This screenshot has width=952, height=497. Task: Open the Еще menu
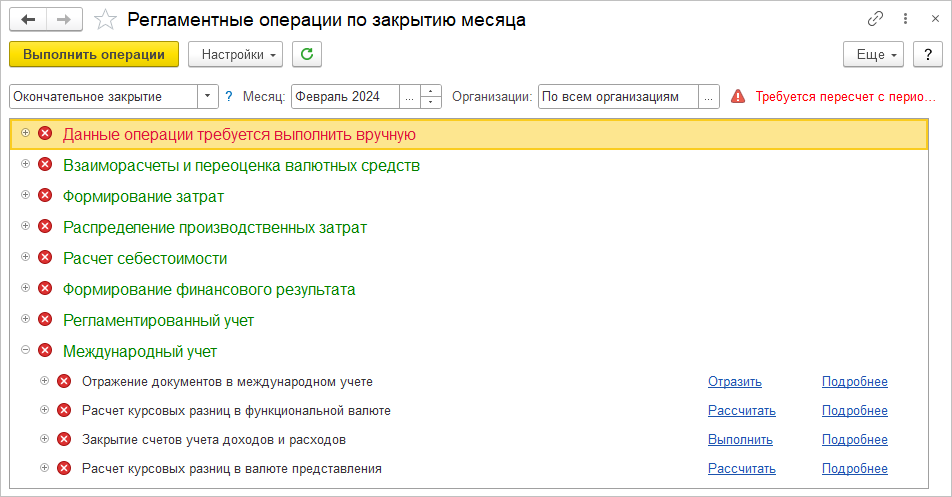(874, 54)
